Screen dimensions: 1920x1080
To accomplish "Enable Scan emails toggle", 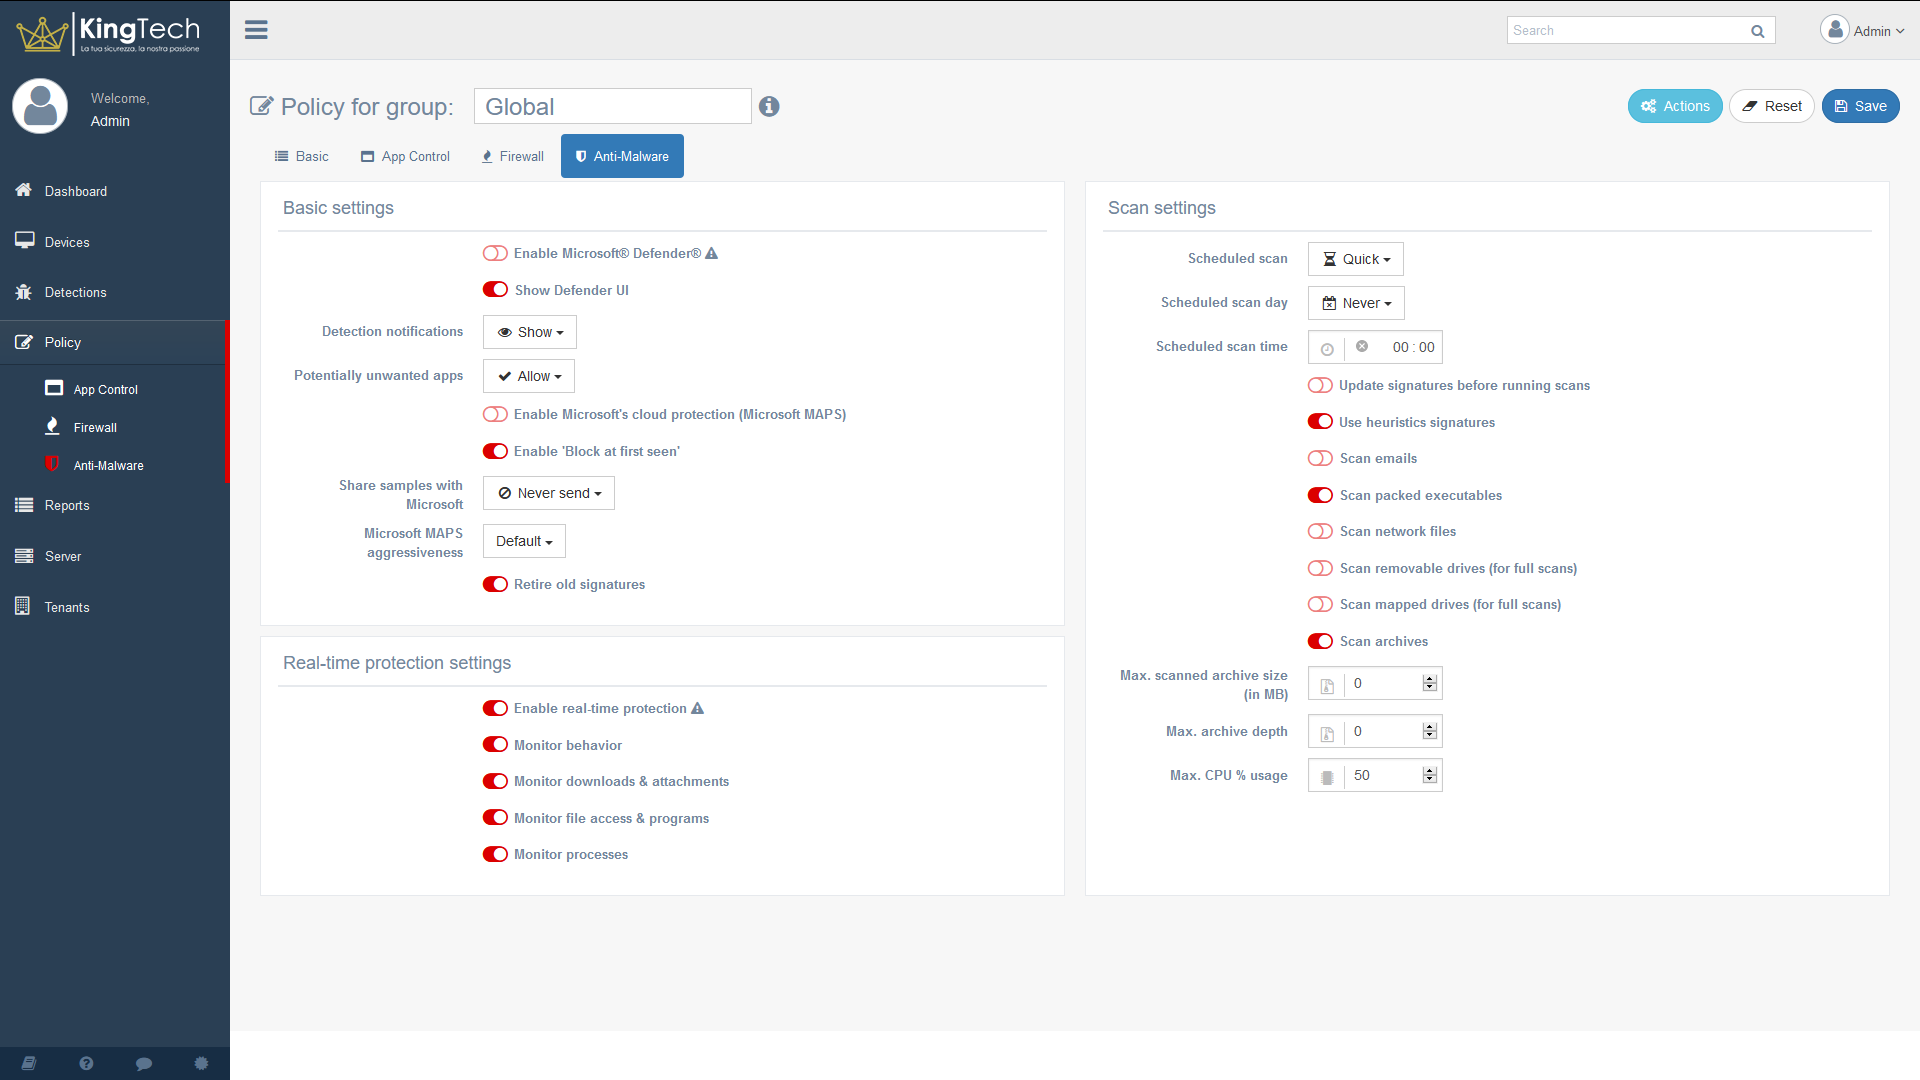I will [1320, 458].
